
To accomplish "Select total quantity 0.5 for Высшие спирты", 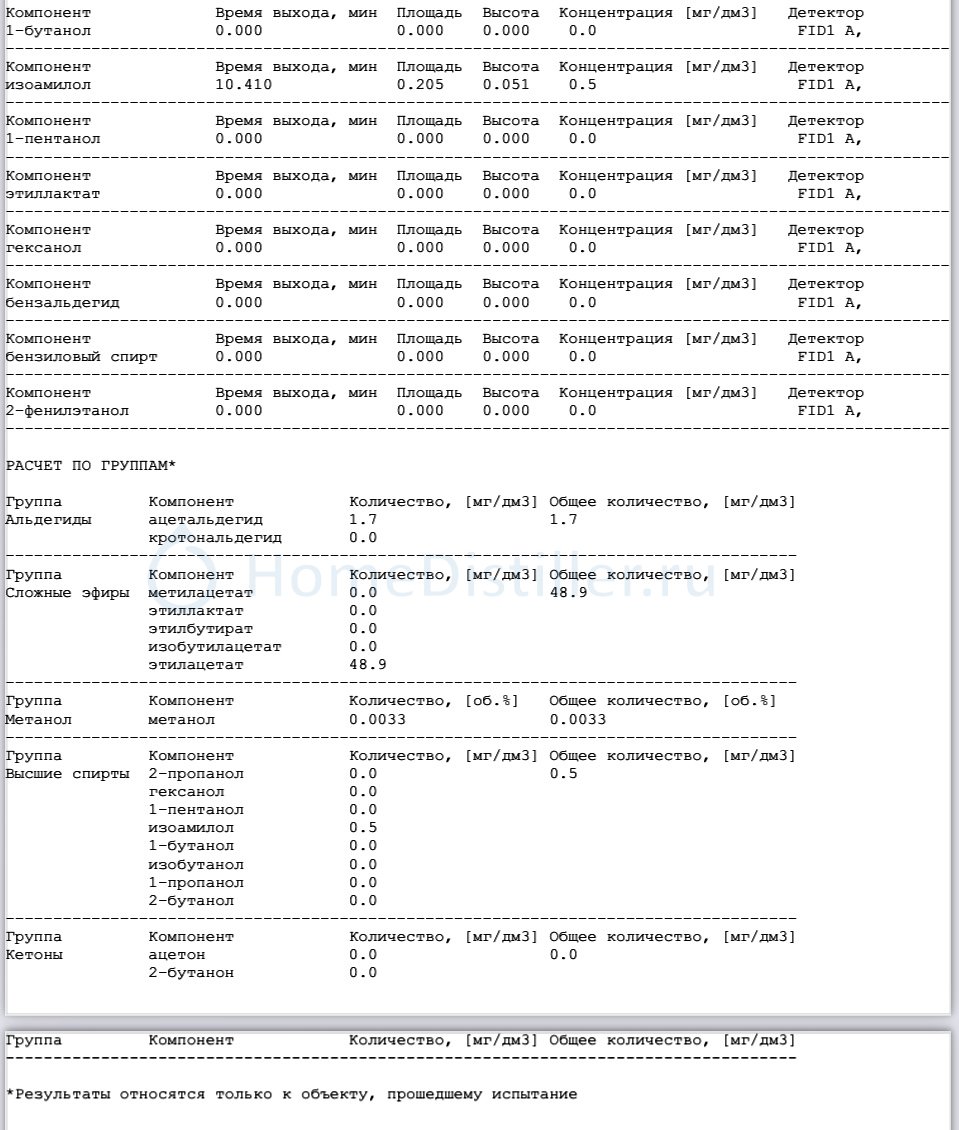I will [x=563, y=774].
